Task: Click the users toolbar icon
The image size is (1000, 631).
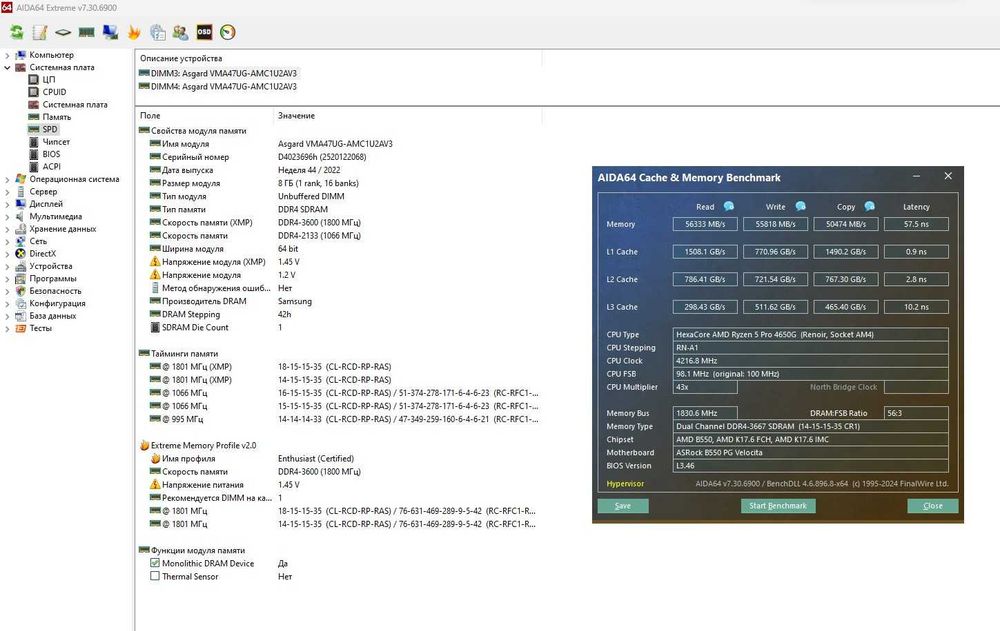Action: [180, 32]
